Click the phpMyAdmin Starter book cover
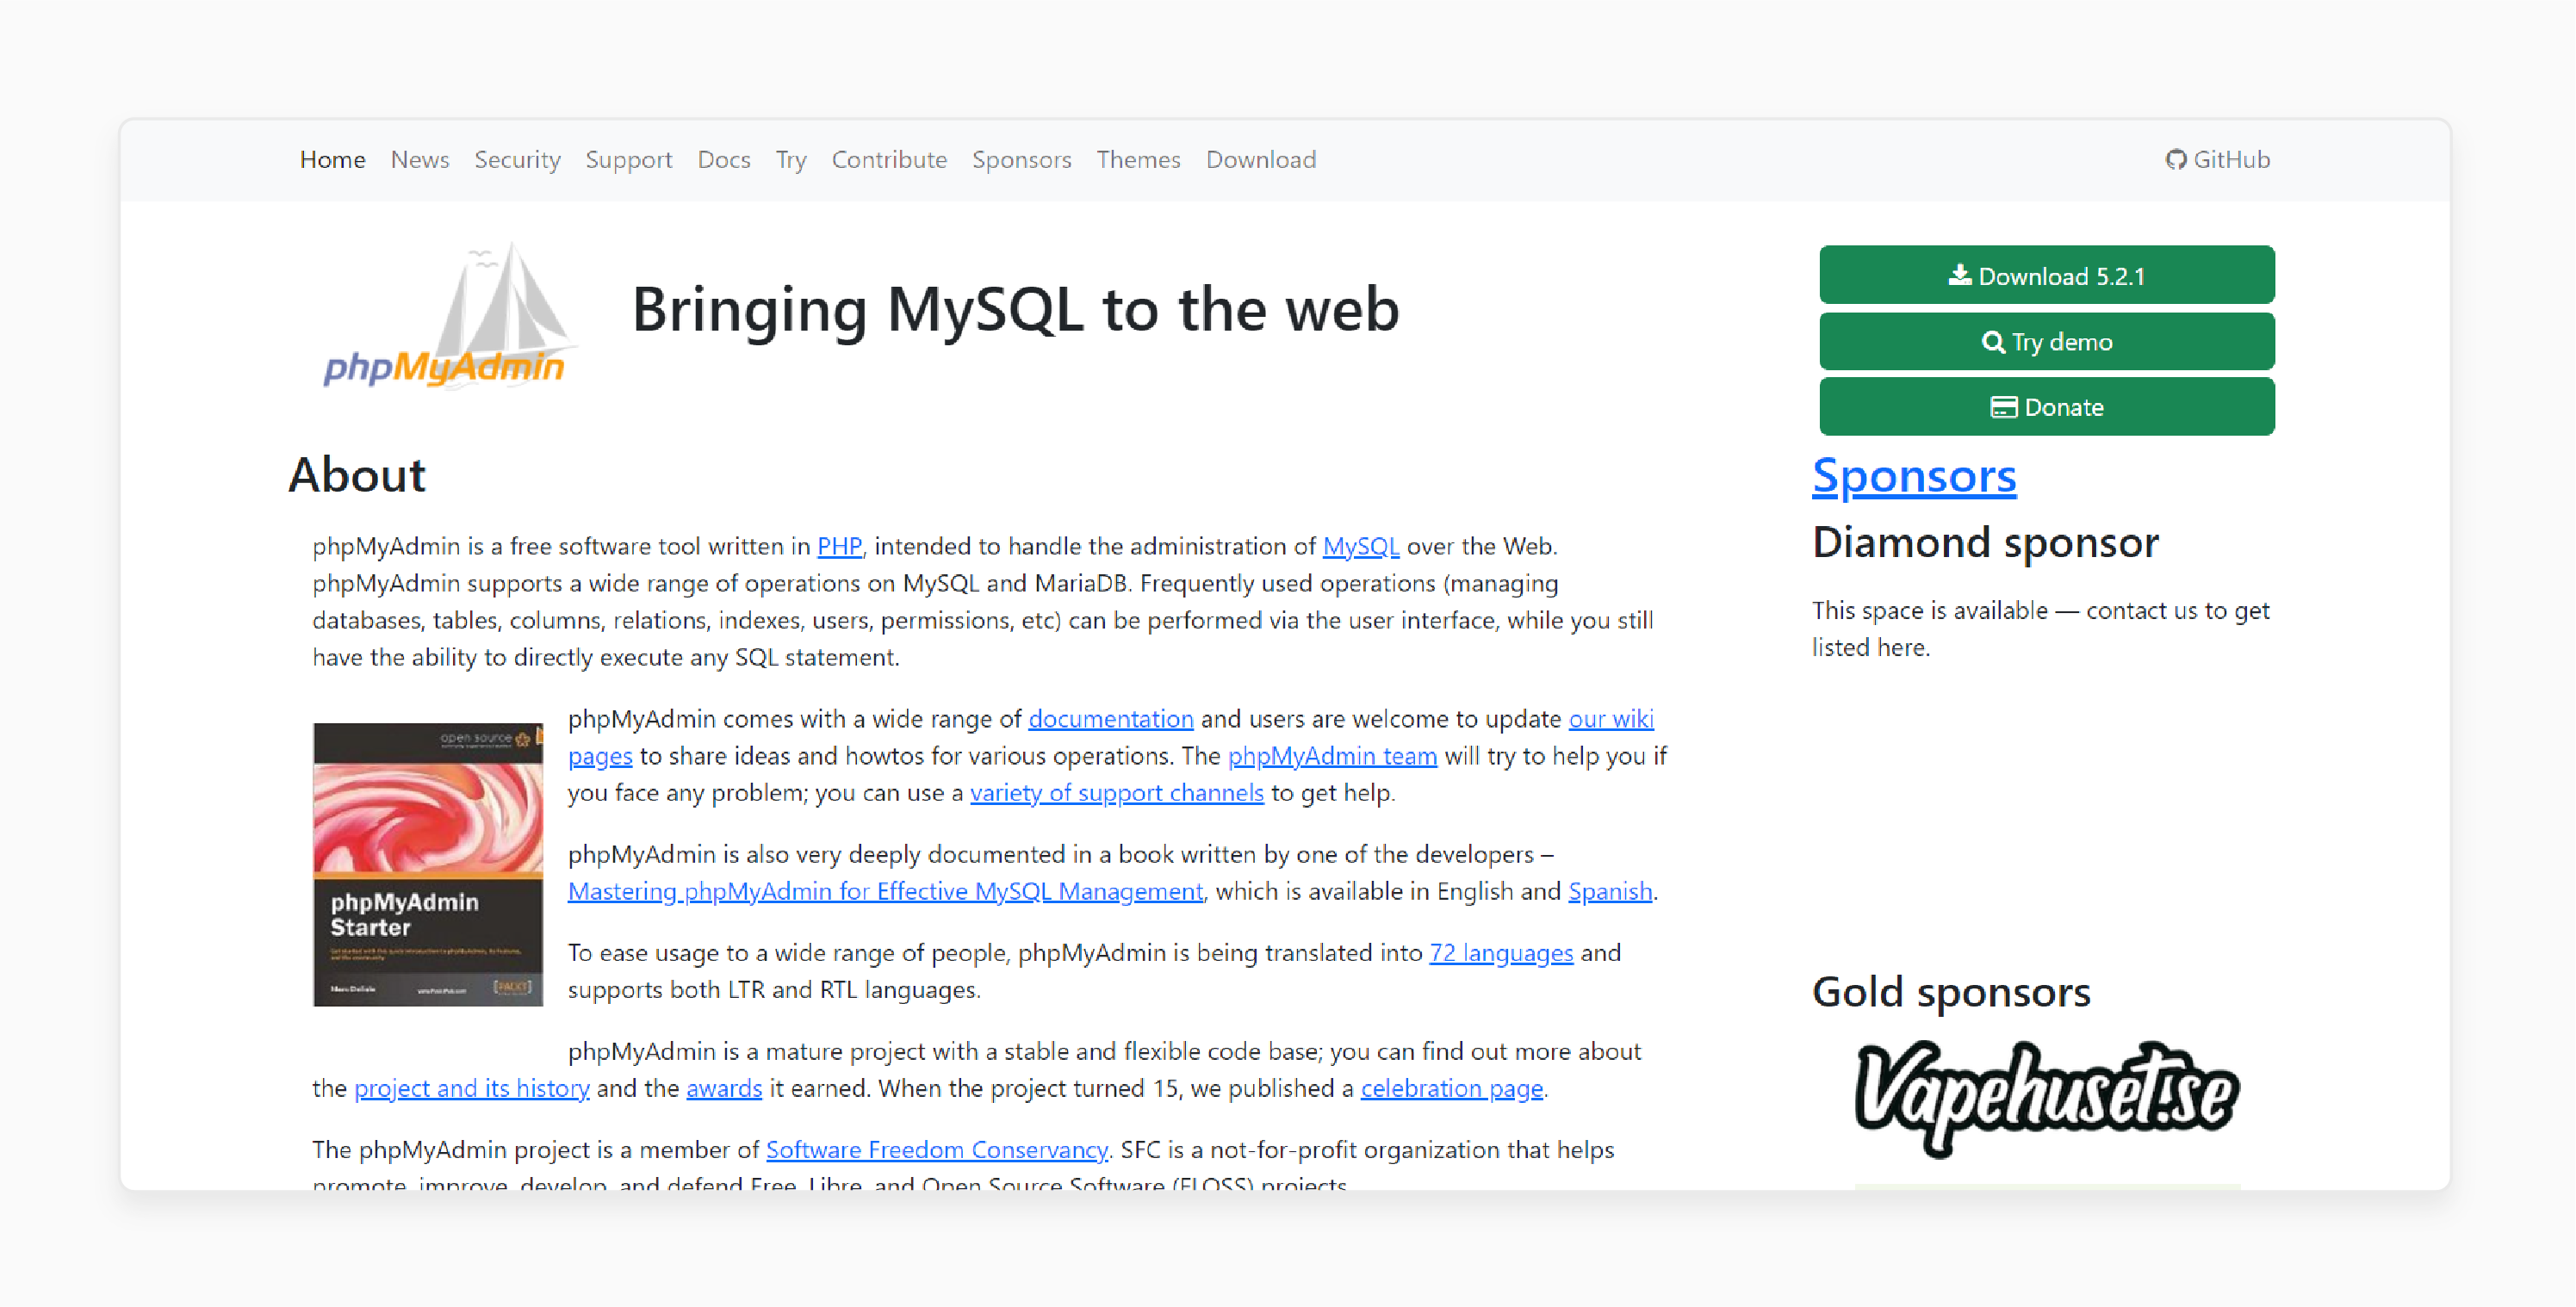The height and width of the screenshot is (1307, 2576). 428,865
